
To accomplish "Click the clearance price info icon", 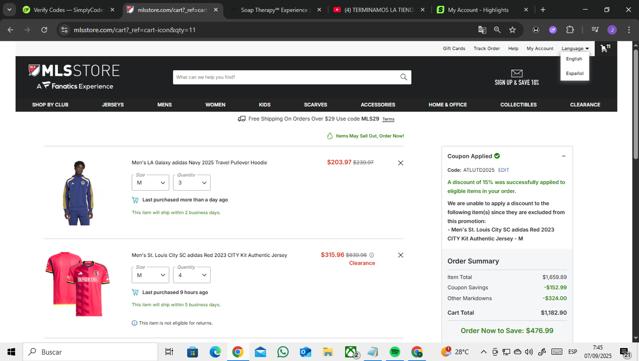I will pyautogui.click(x=371, y=255).
